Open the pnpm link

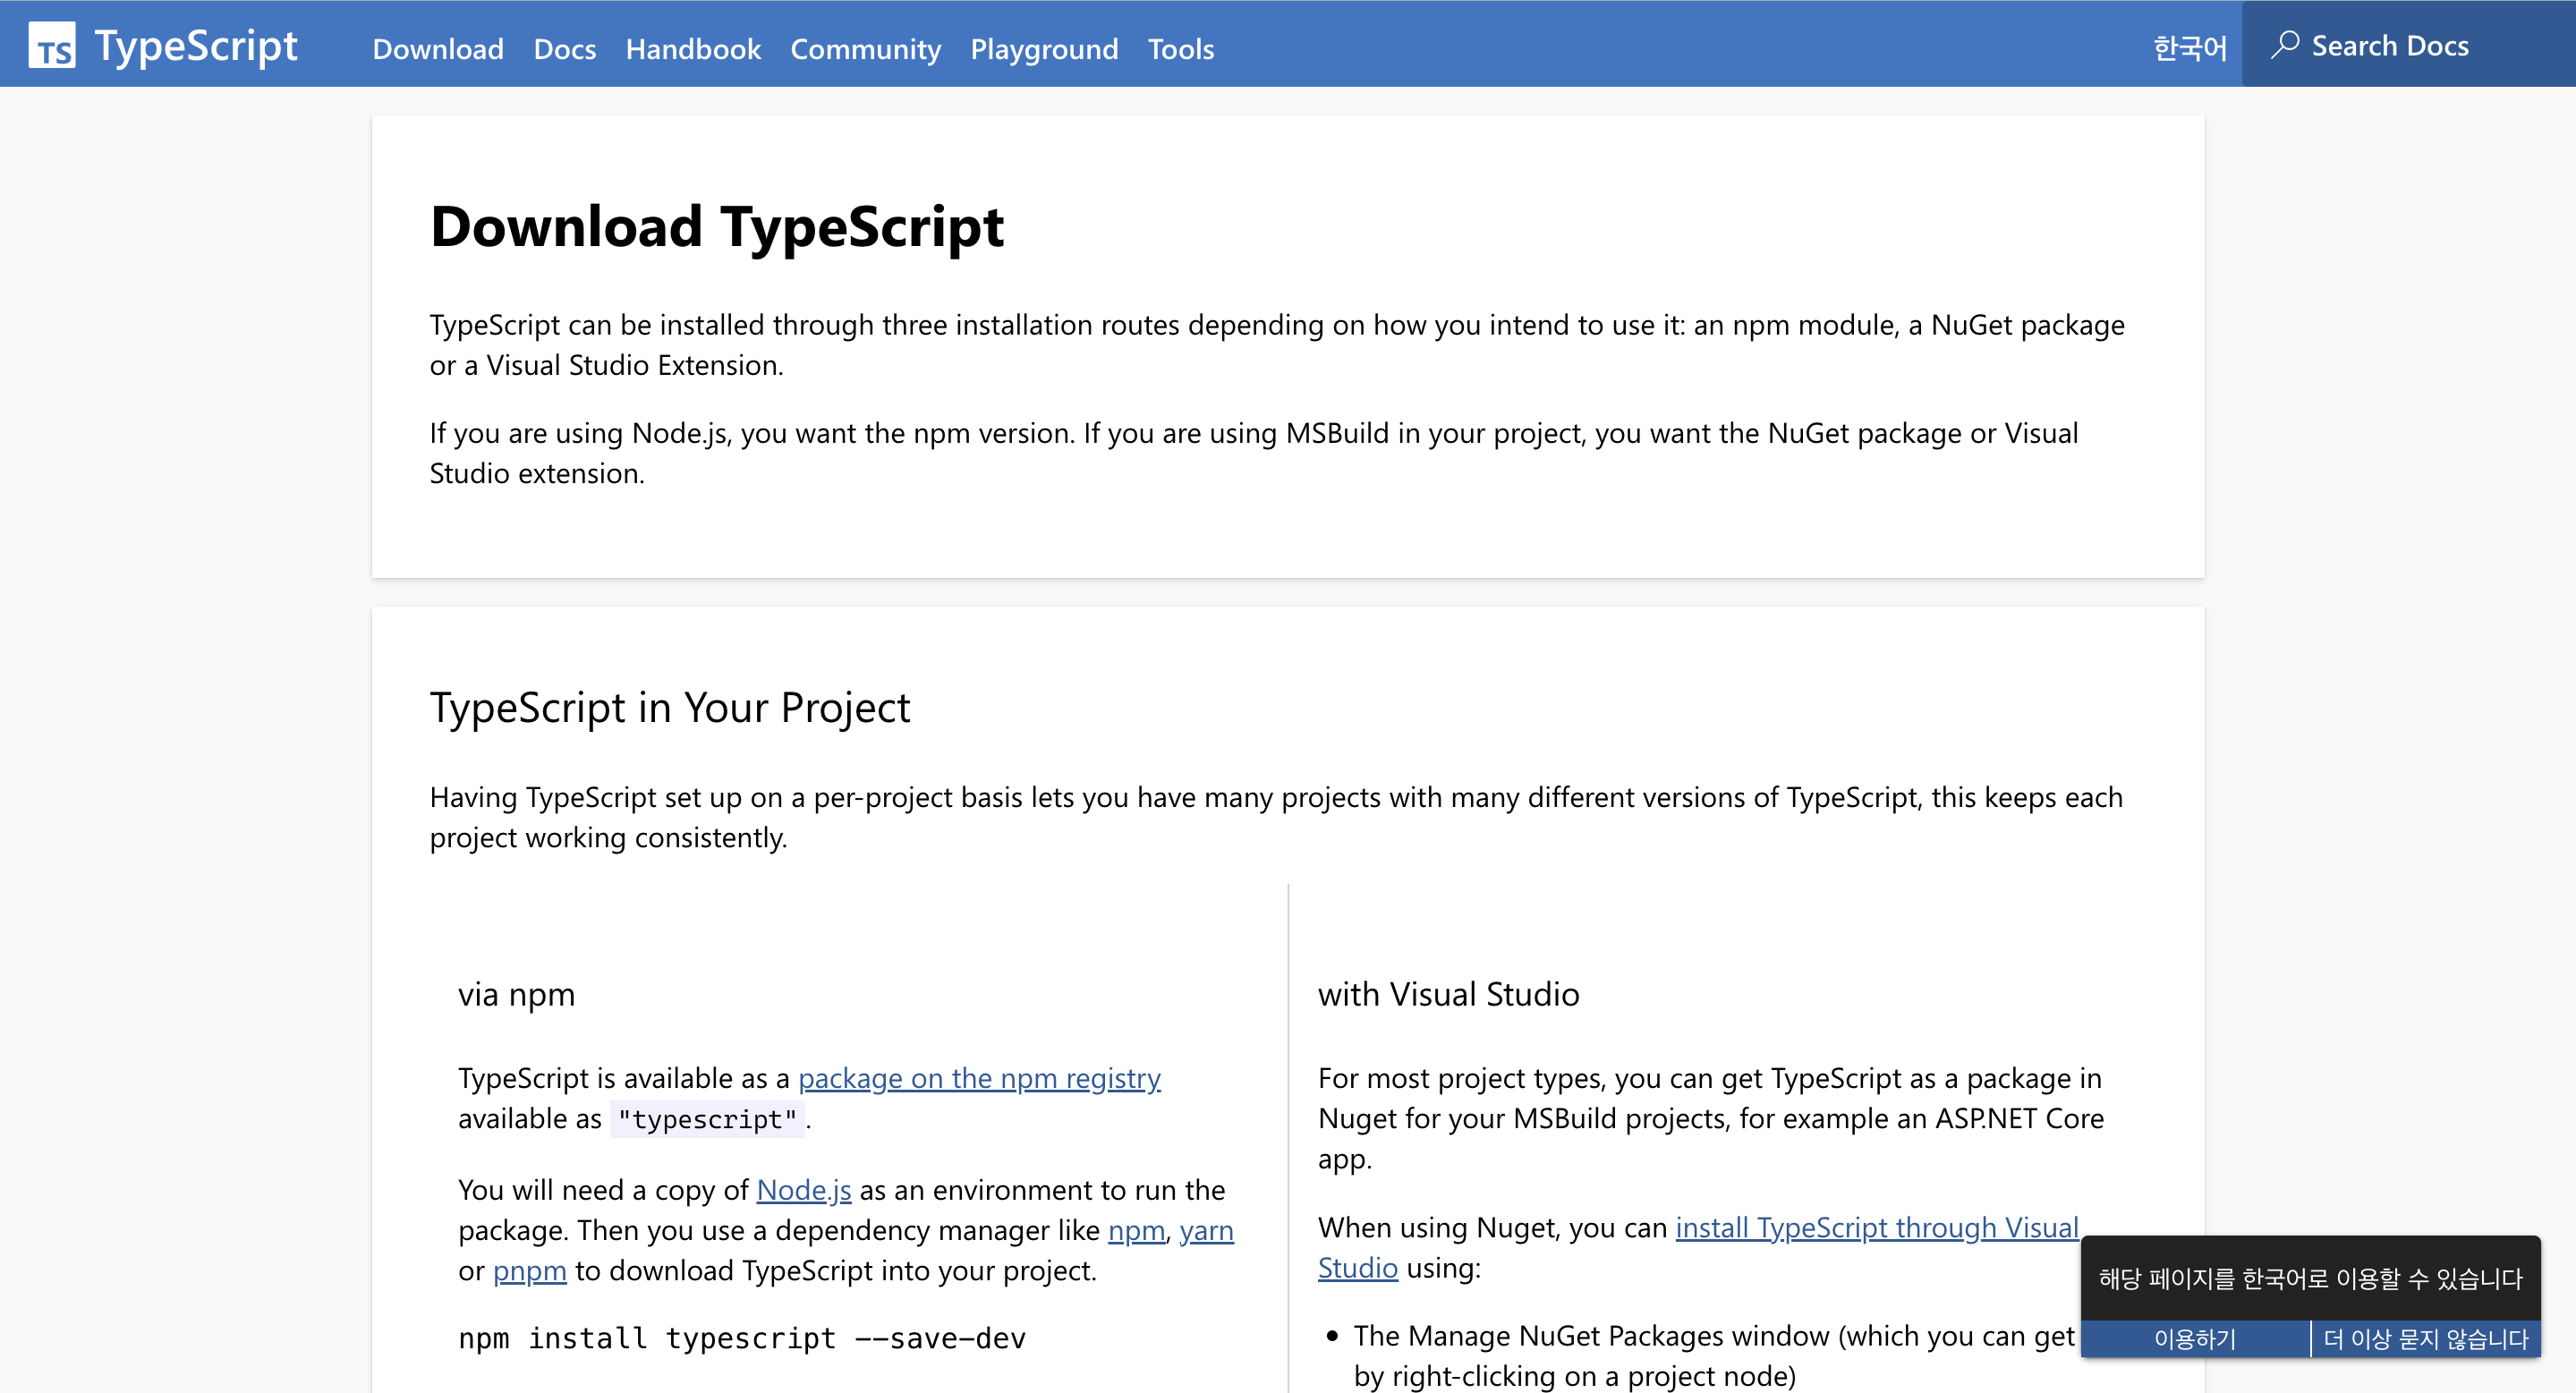tap(529, 1270)
